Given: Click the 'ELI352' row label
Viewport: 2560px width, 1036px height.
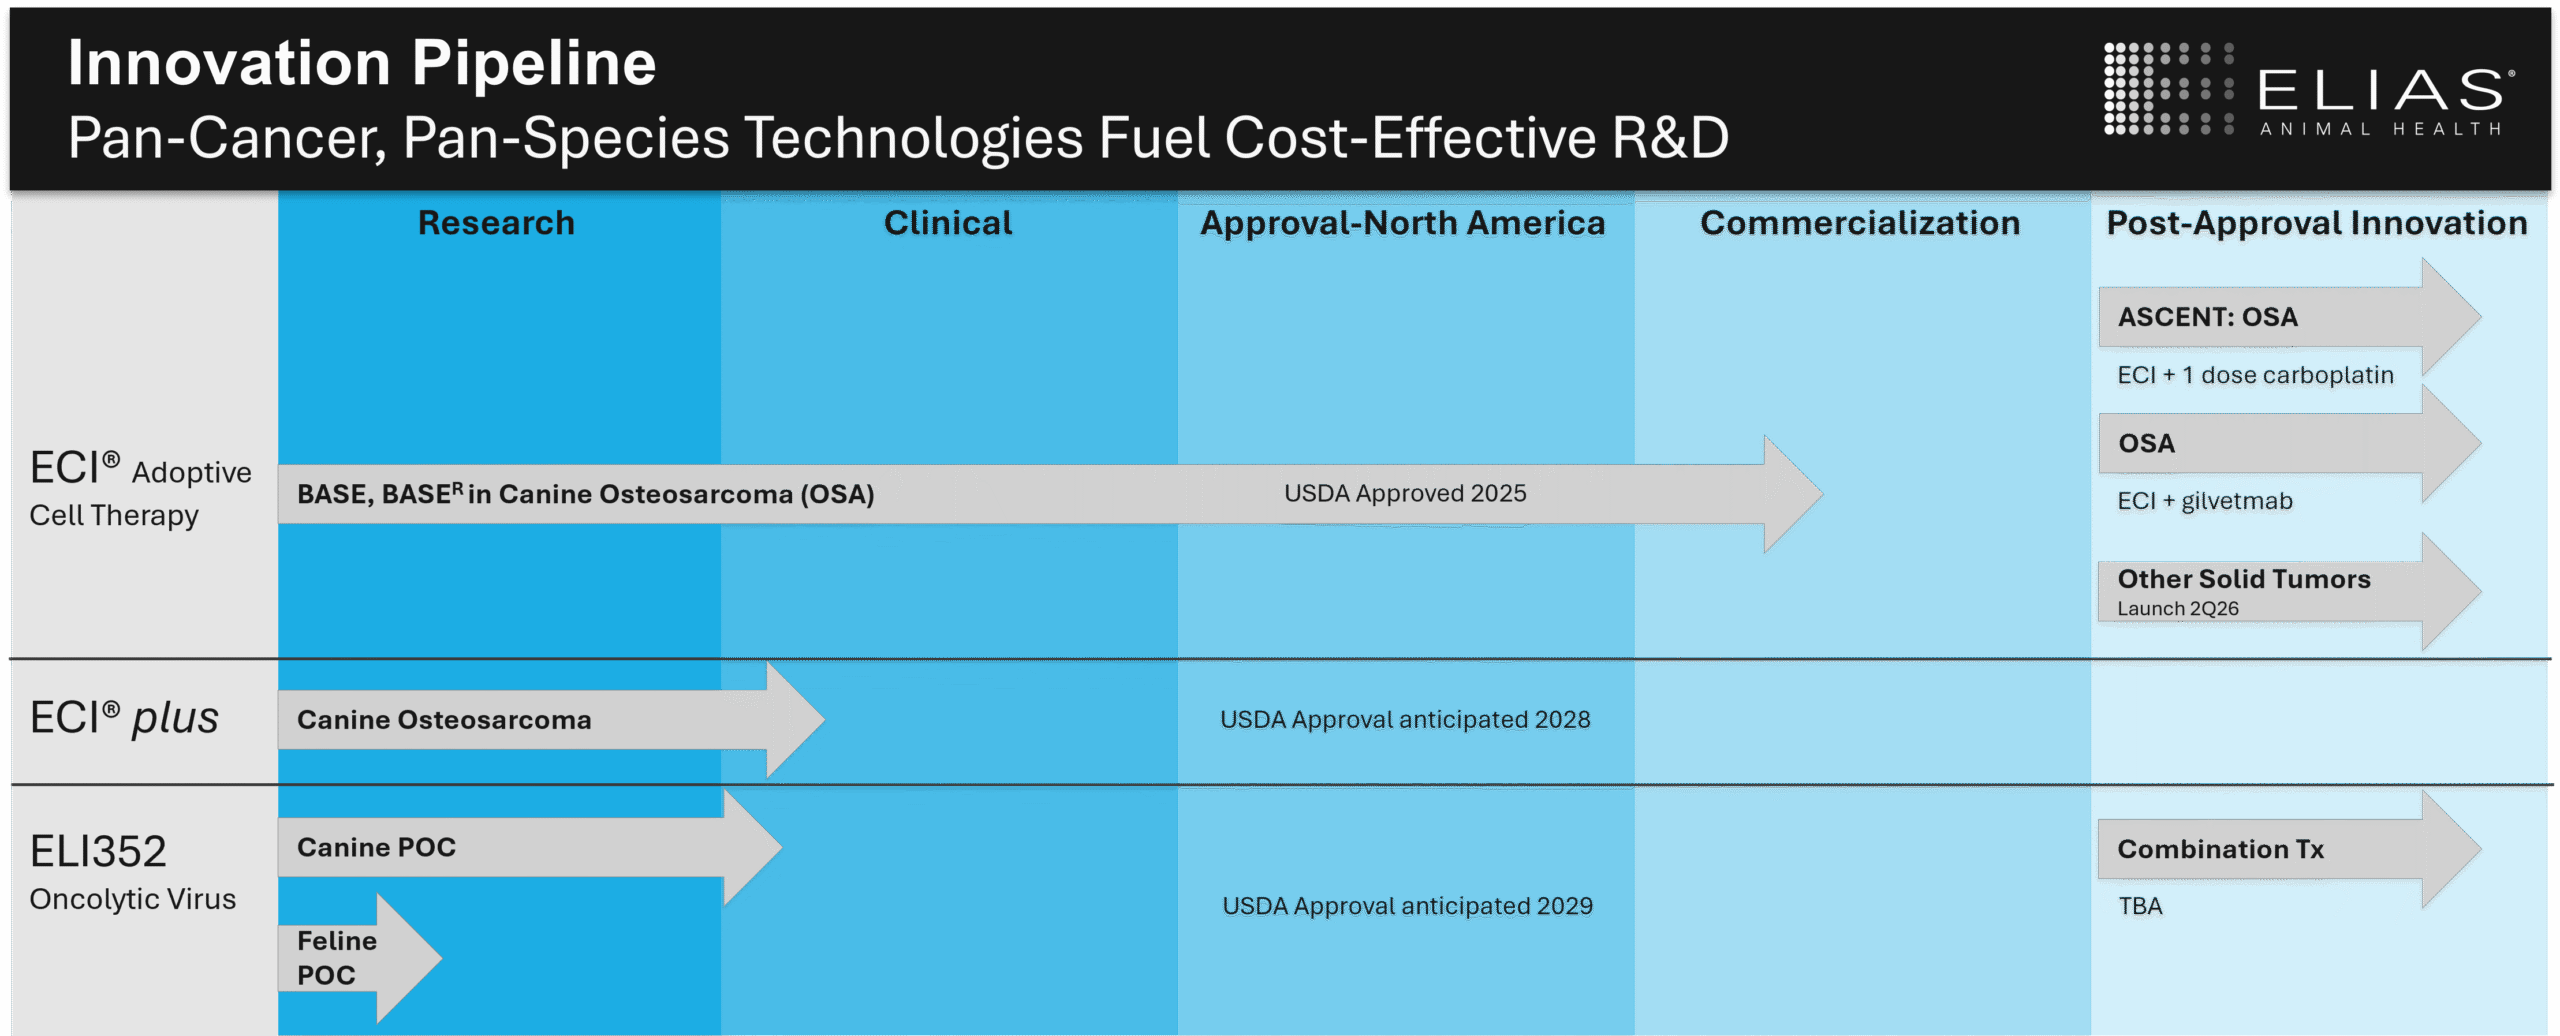Looking at the screenshot, I should pyautogui.click(x=98, y=851).
